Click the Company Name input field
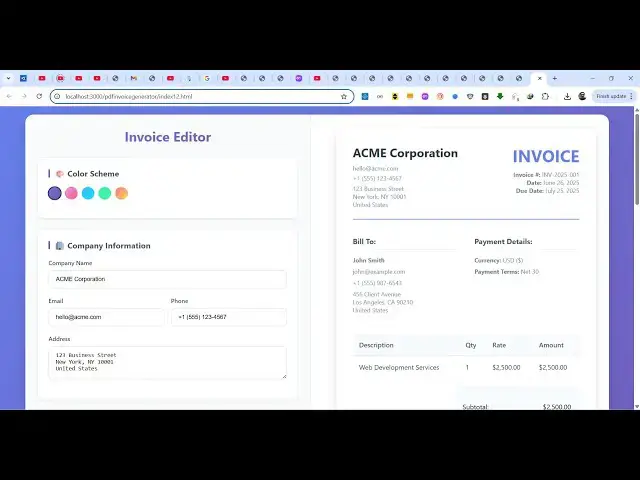The width and height of the screenshot is (640, 480). tap(167, 279)
